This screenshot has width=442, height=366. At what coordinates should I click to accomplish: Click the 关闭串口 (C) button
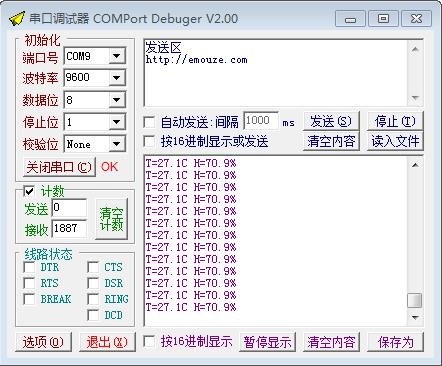[x=59, y=167]
